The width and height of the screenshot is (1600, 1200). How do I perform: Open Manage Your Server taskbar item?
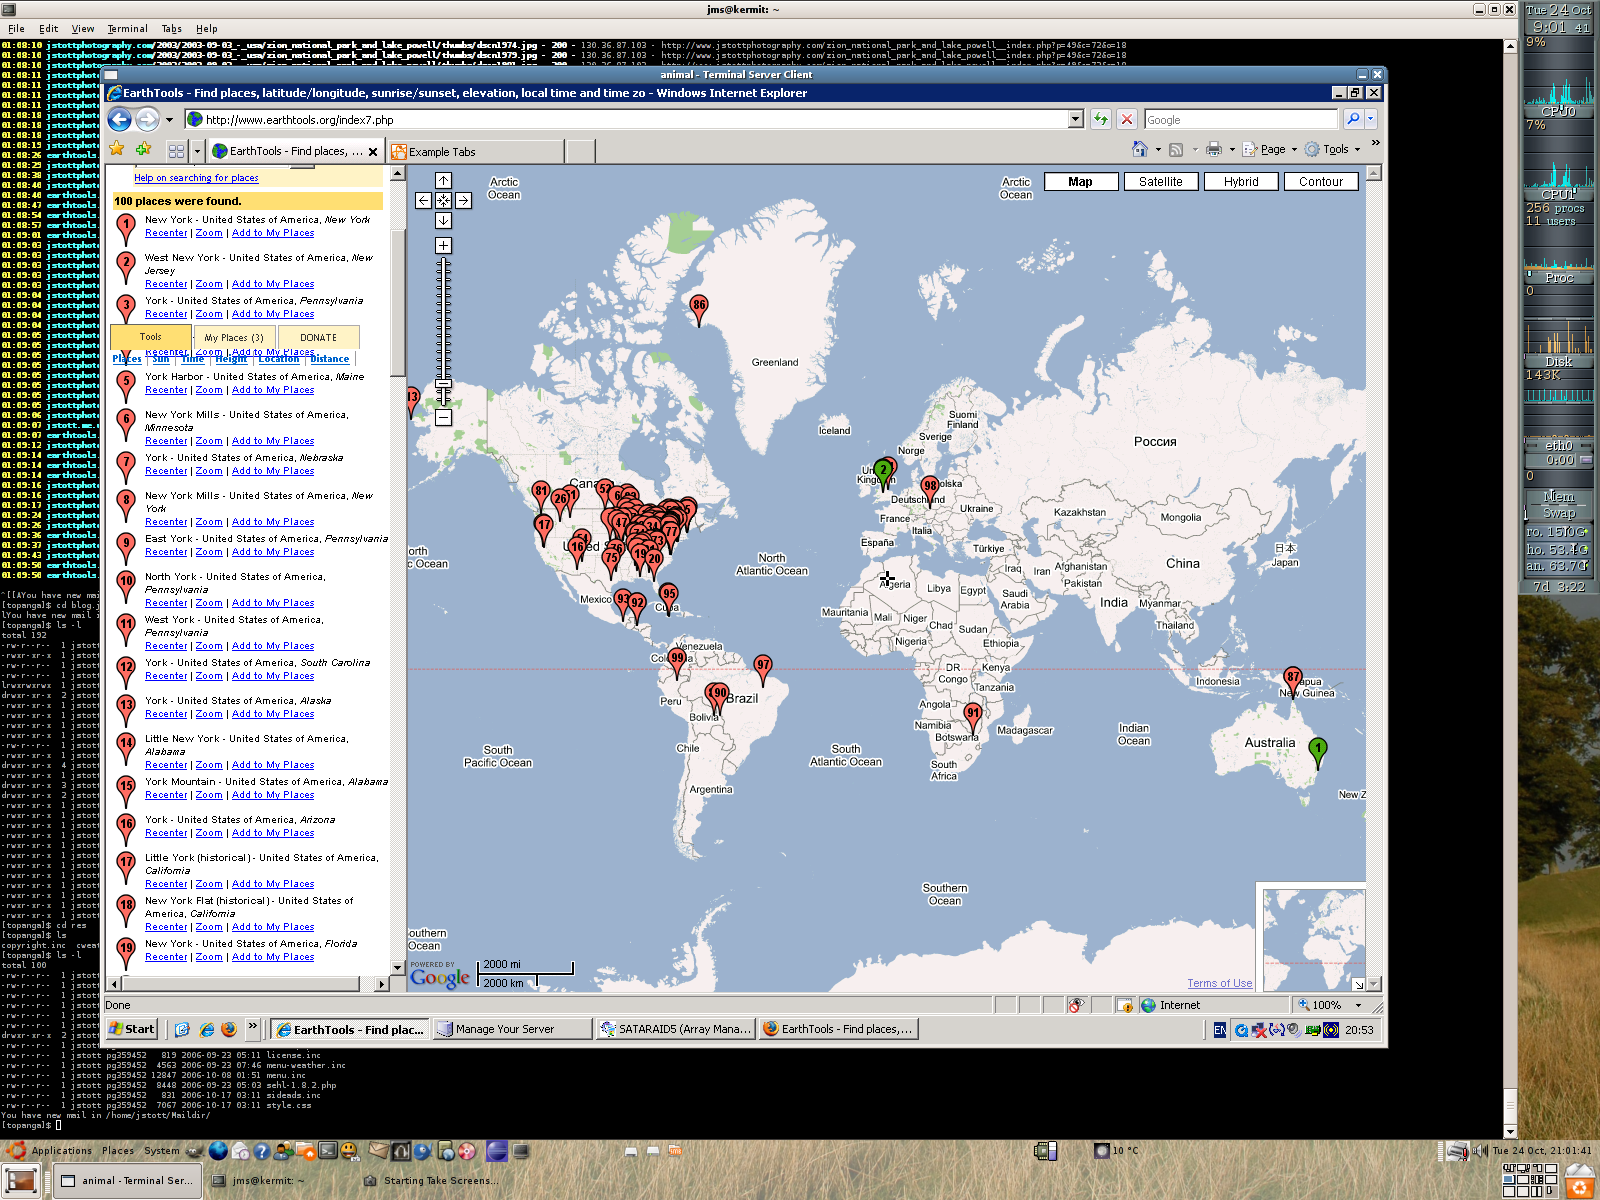(x=513, y=1029)
